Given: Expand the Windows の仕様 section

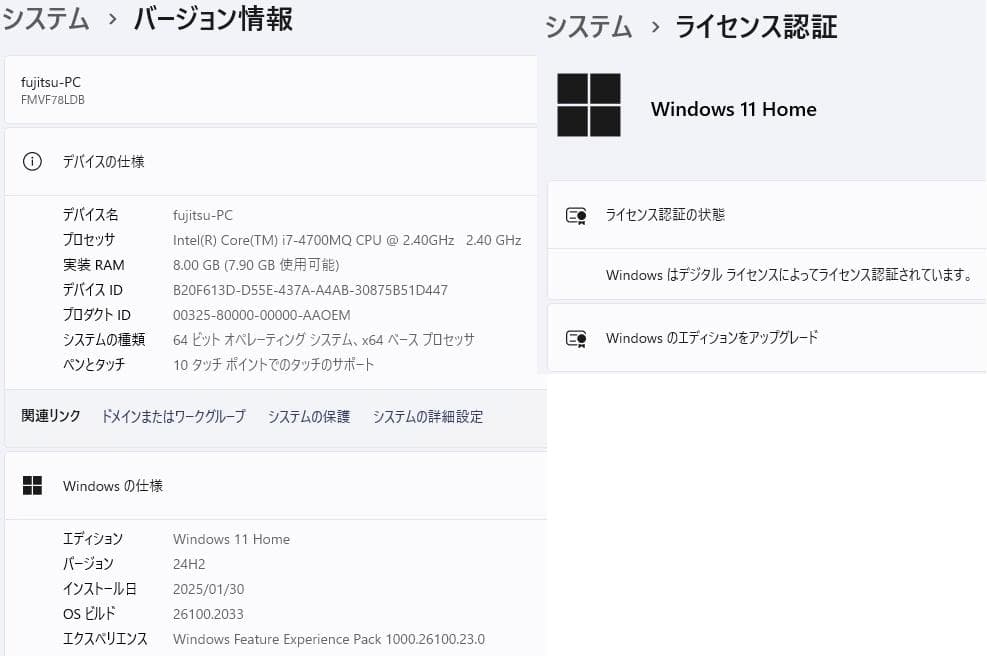Looking at the screenshot, I should [x=112, y=485].
